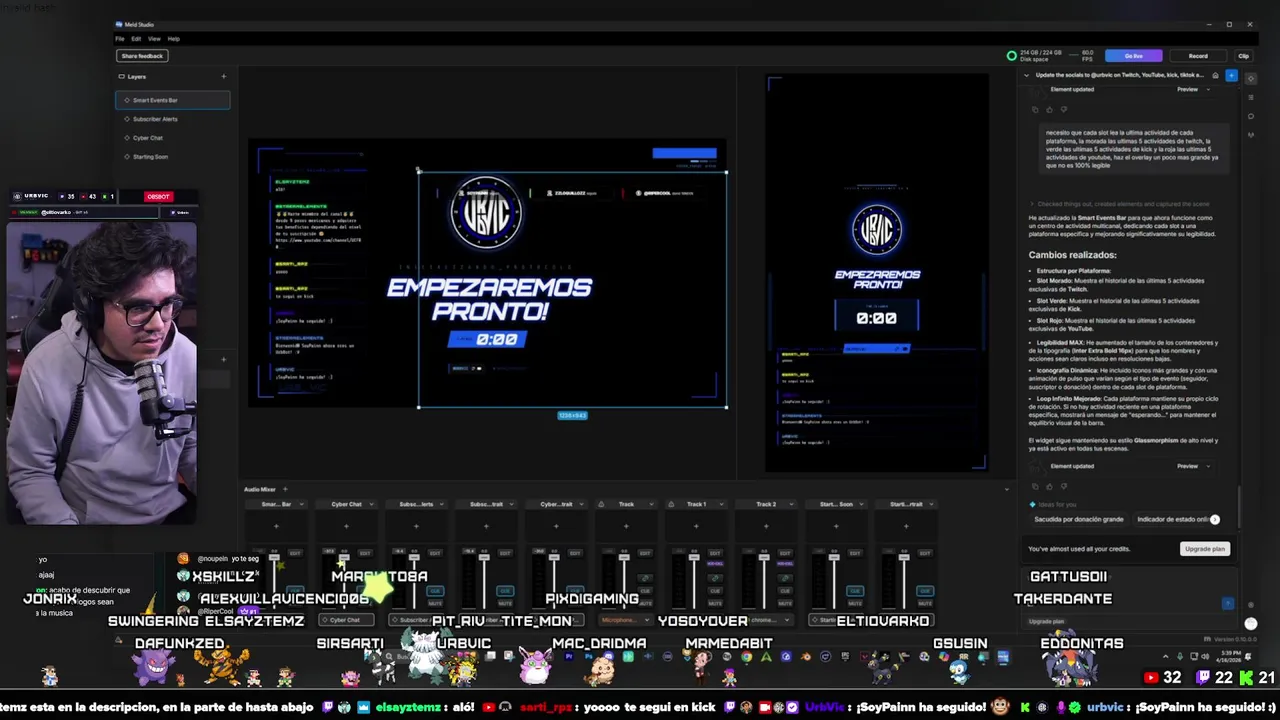Add an effect to the Track 1 channel
1280x720 pixels.
[x=696, y=526]
